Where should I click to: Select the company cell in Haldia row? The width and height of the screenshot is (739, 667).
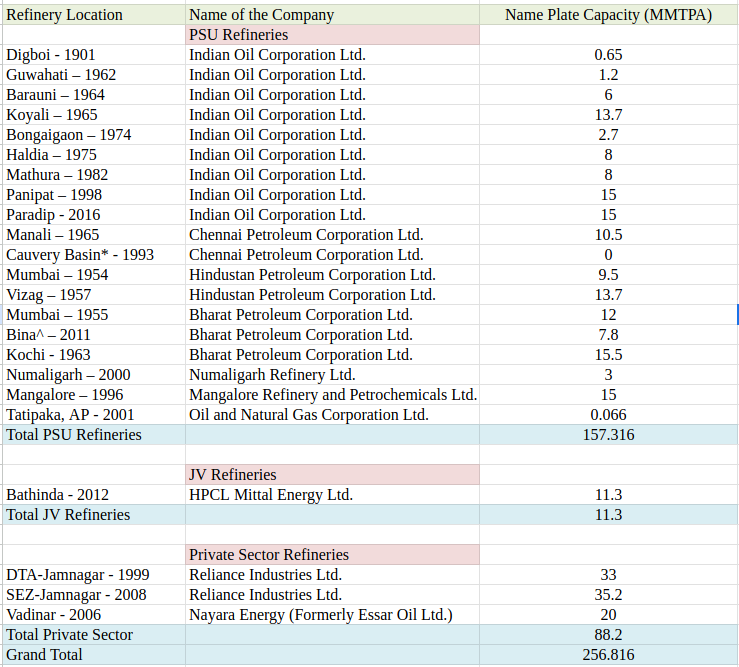pos(332,155)
